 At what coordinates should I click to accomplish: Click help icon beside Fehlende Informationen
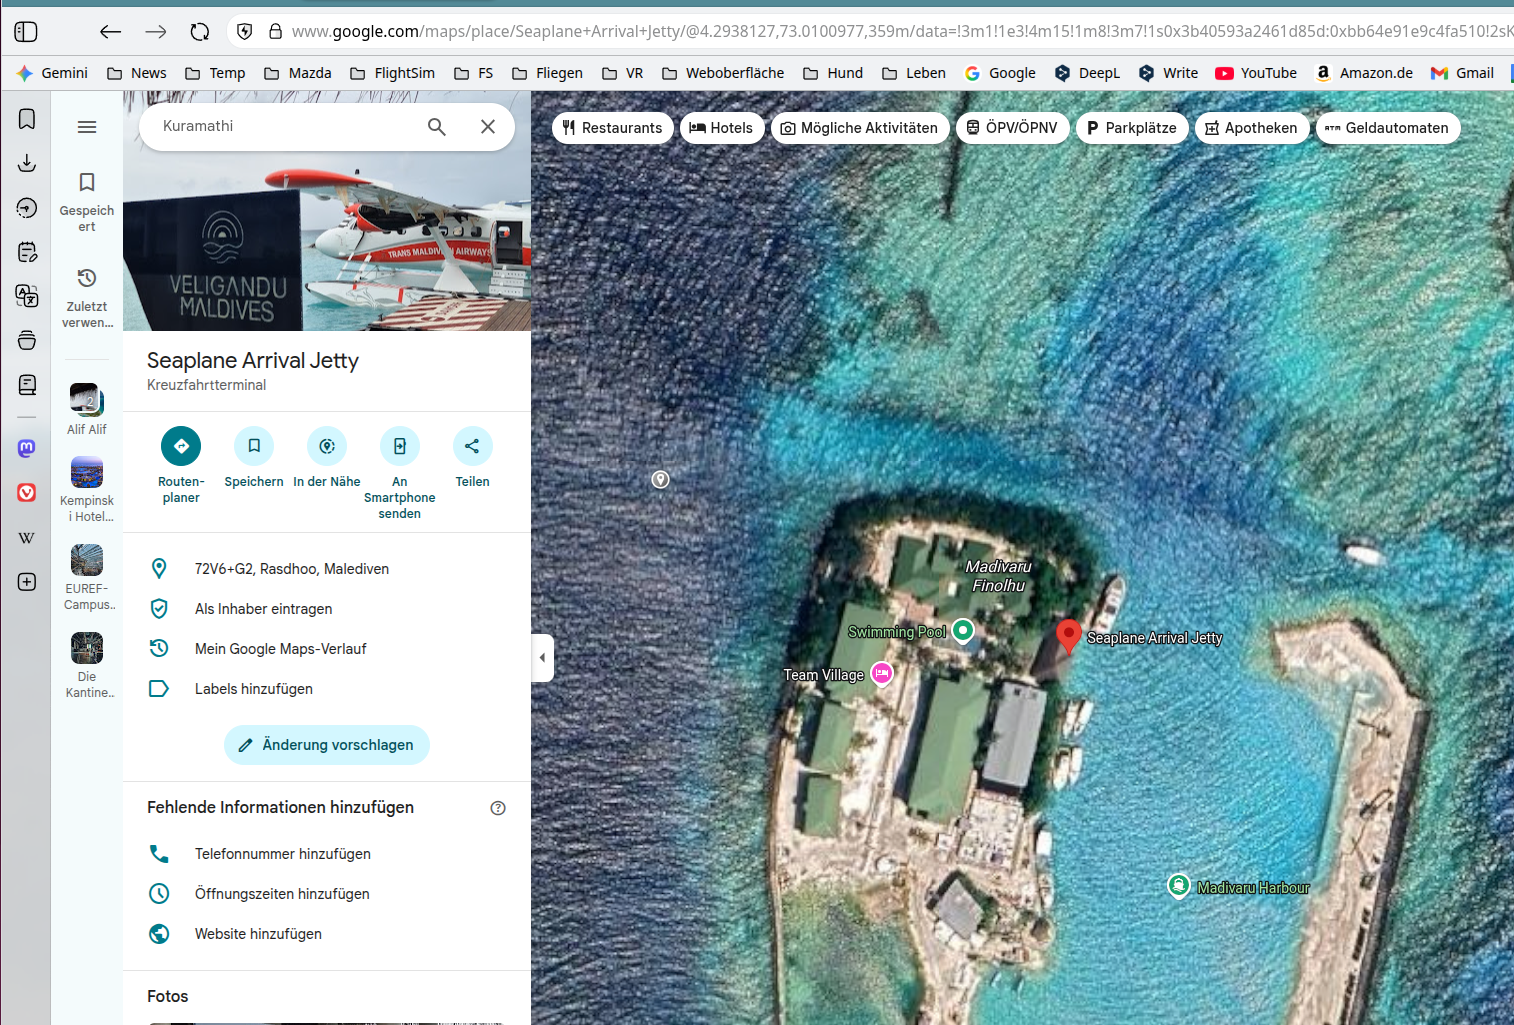point(498,808)
